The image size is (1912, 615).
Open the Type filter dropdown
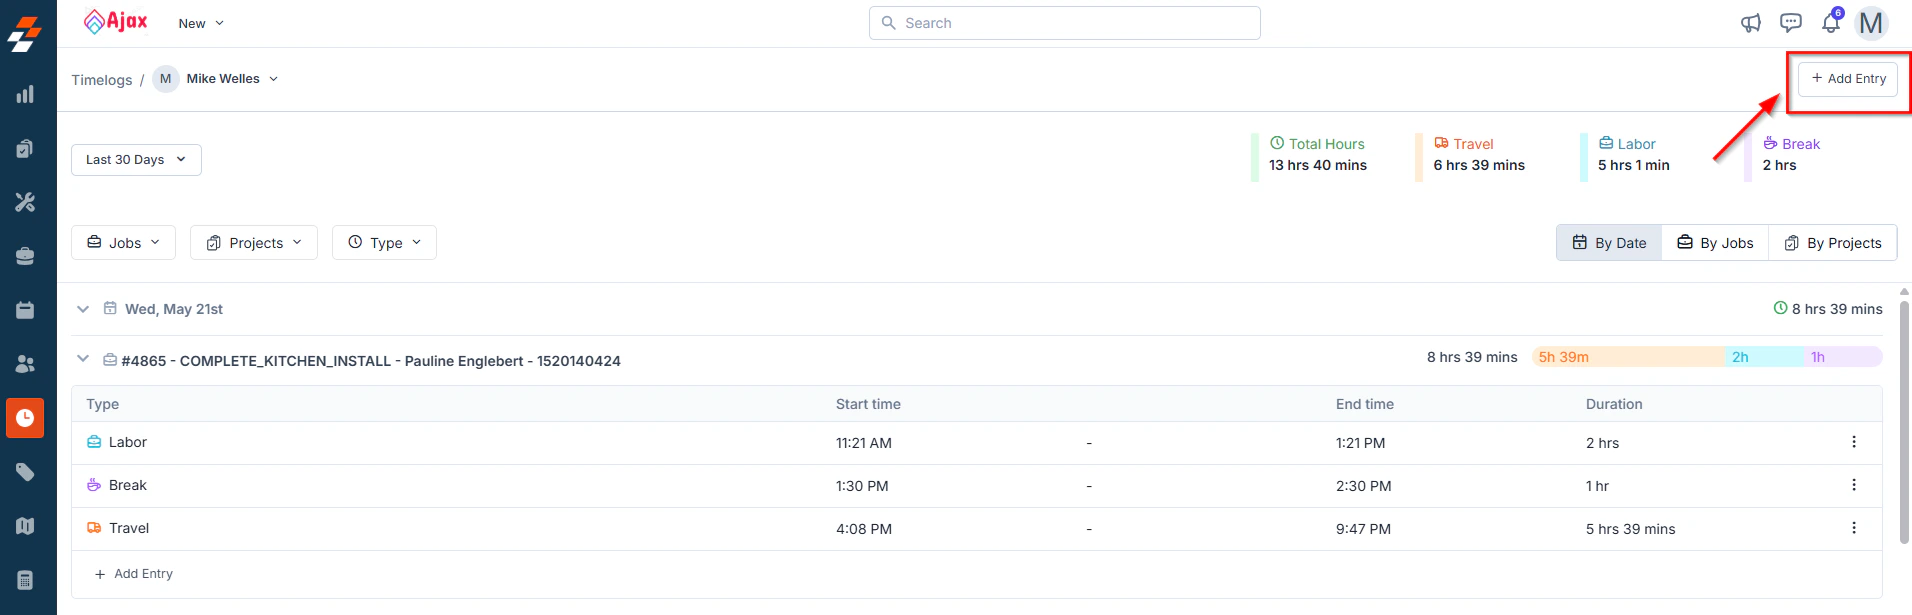(384, 243)
